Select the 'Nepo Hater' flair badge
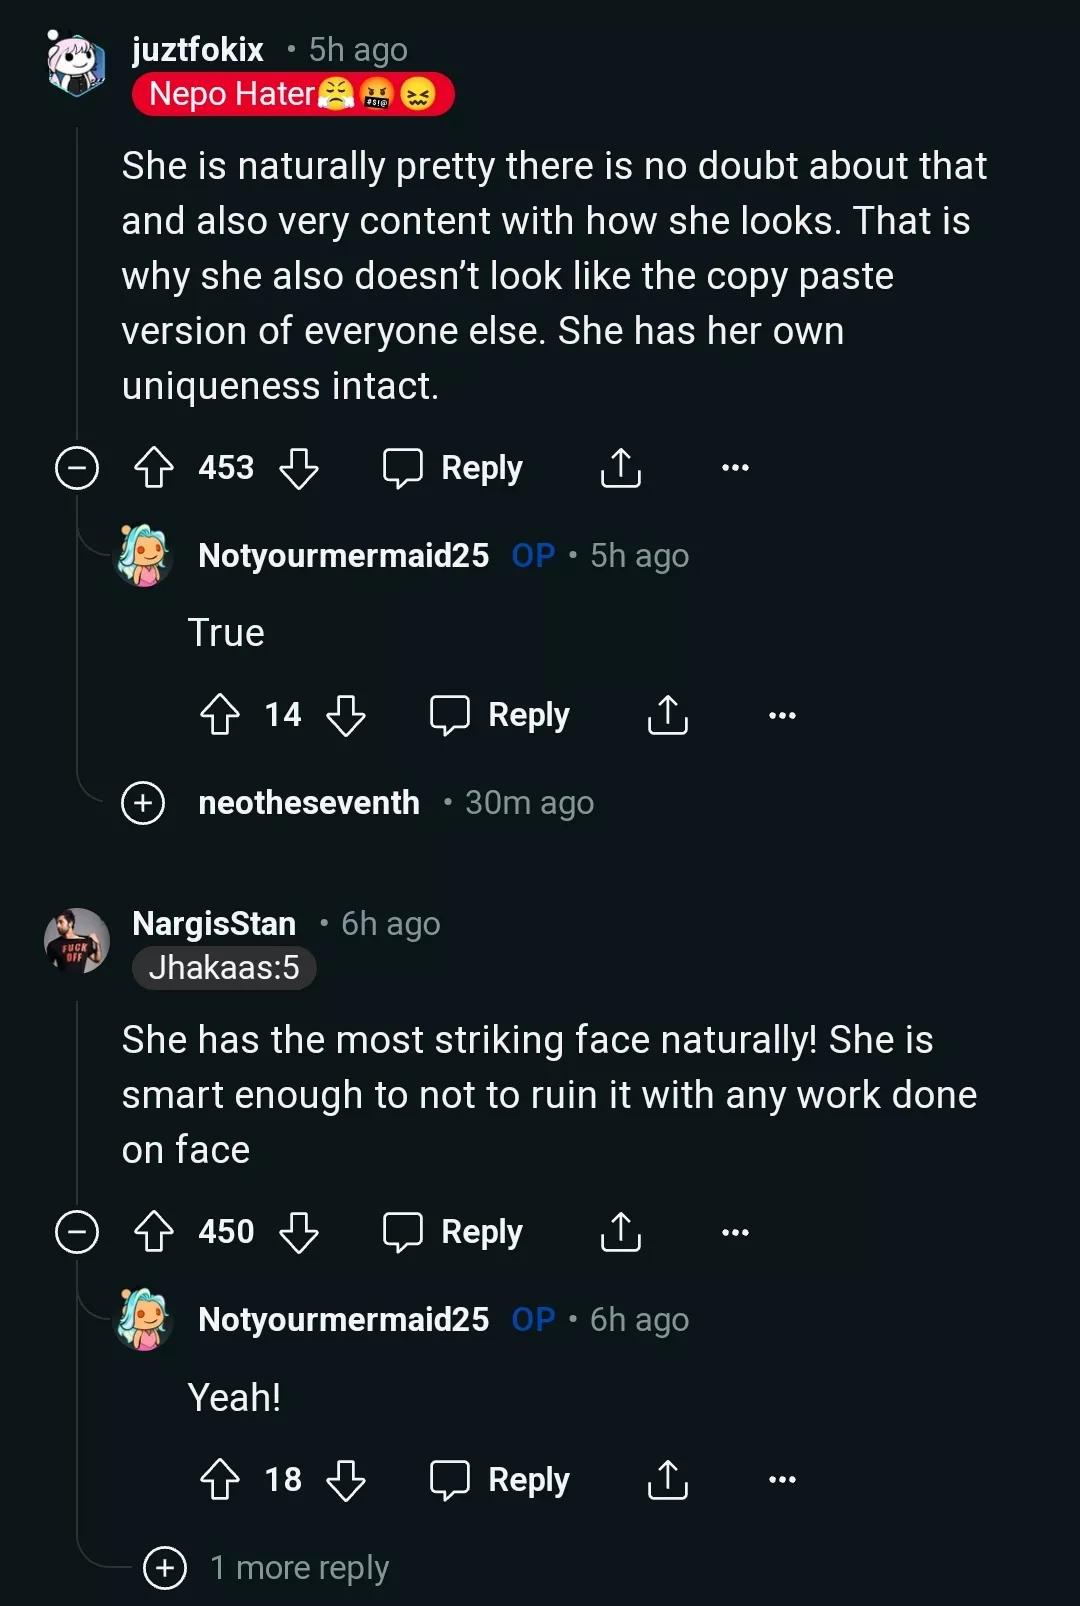The width and height of the screenshot is (1080, 1606). point(295,95)
